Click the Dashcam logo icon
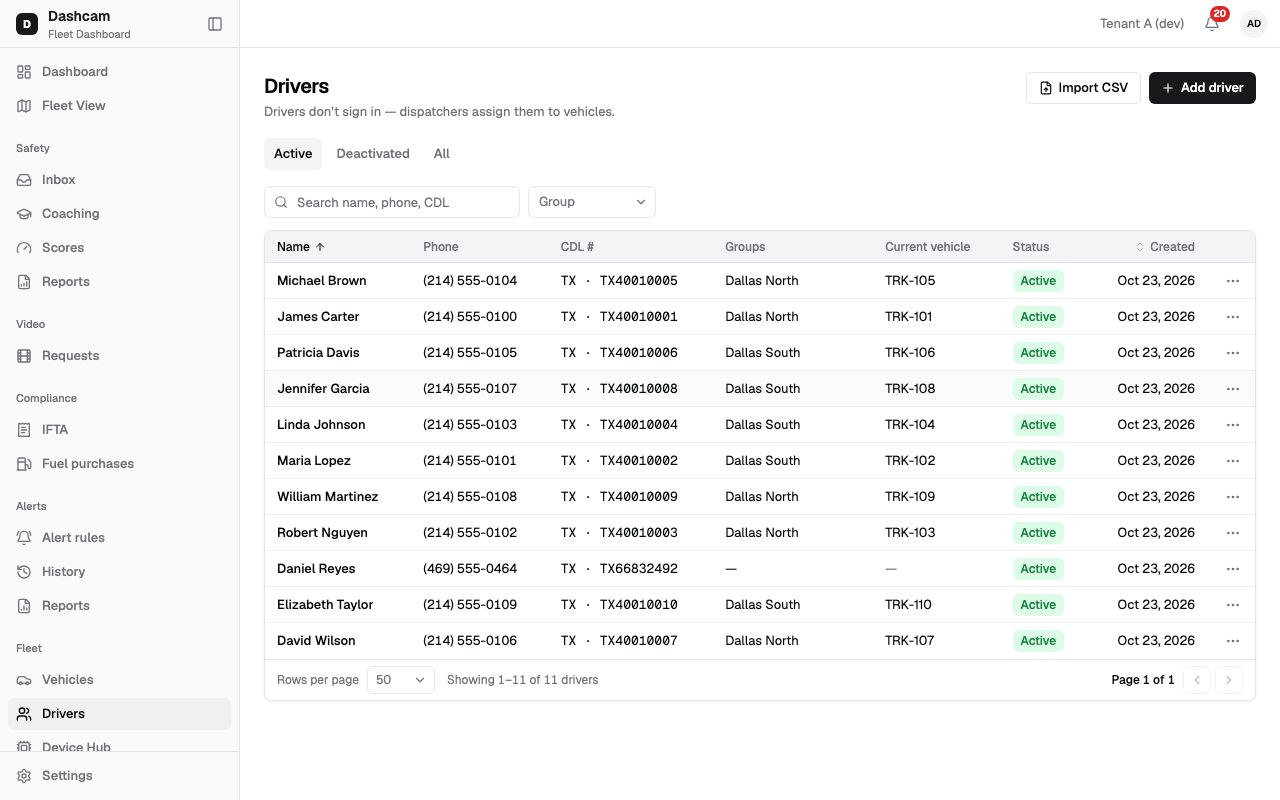 click(x=27, y=24)
